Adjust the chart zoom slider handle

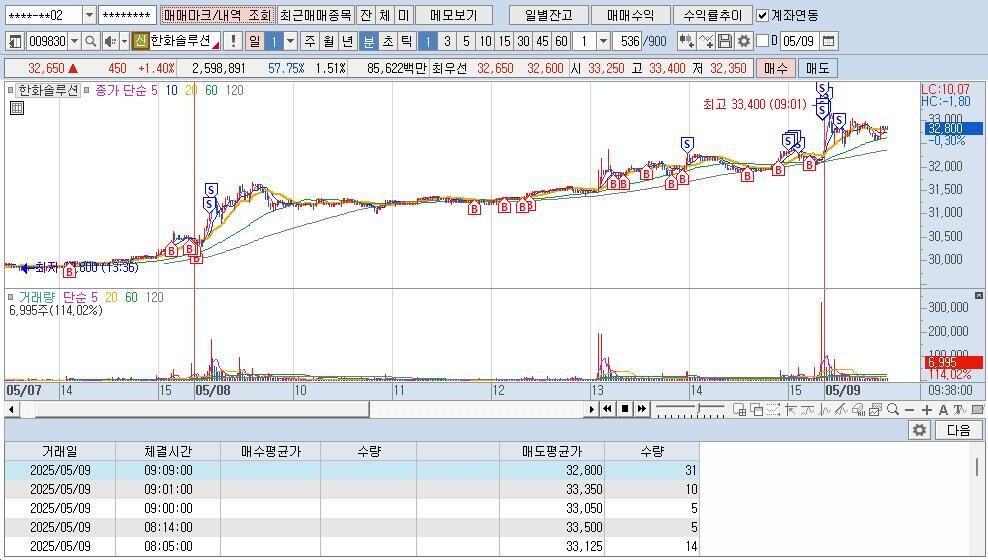point(697,409)
